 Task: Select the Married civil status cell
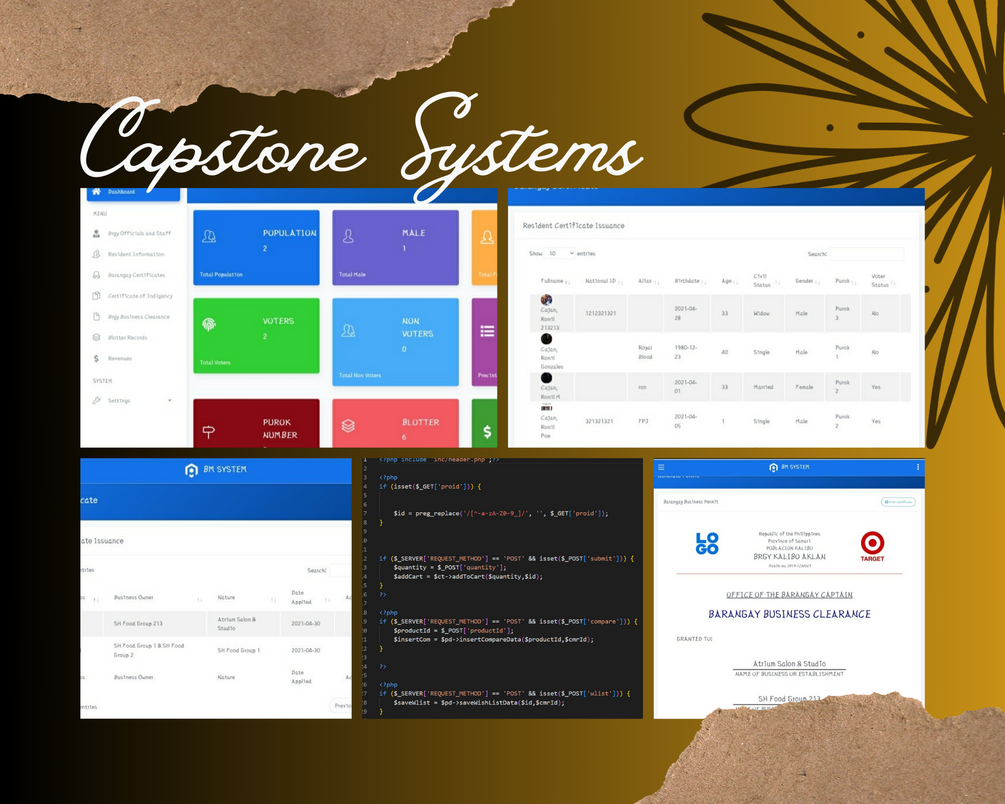(763, 387)
